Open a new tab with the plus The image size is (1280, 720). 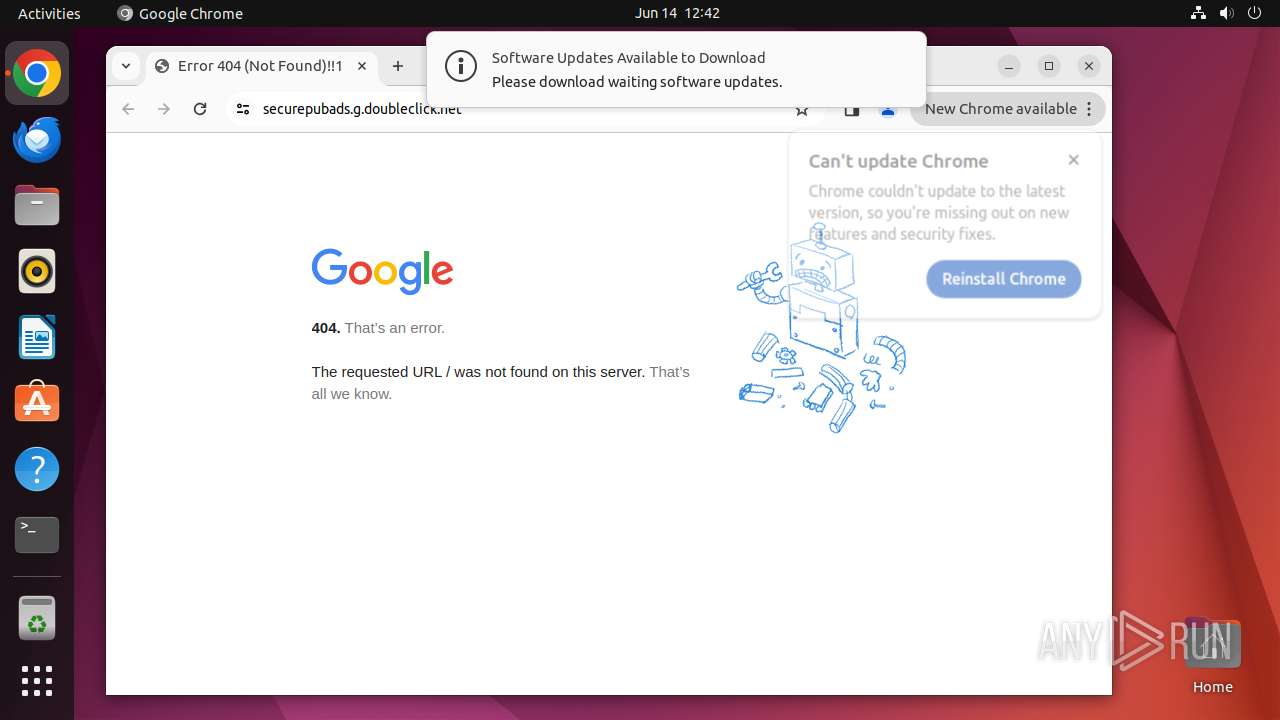pyautogui.click(x=398, y=66)
